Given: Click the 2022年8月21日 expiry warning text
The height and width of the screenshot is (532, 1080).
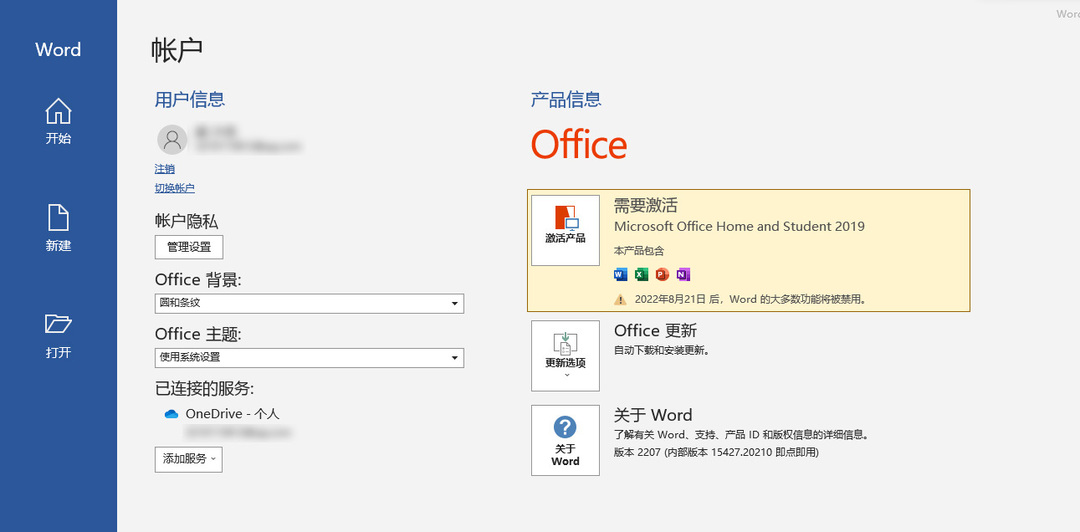Looking at the screenshot, I should [x=750, y=300].
